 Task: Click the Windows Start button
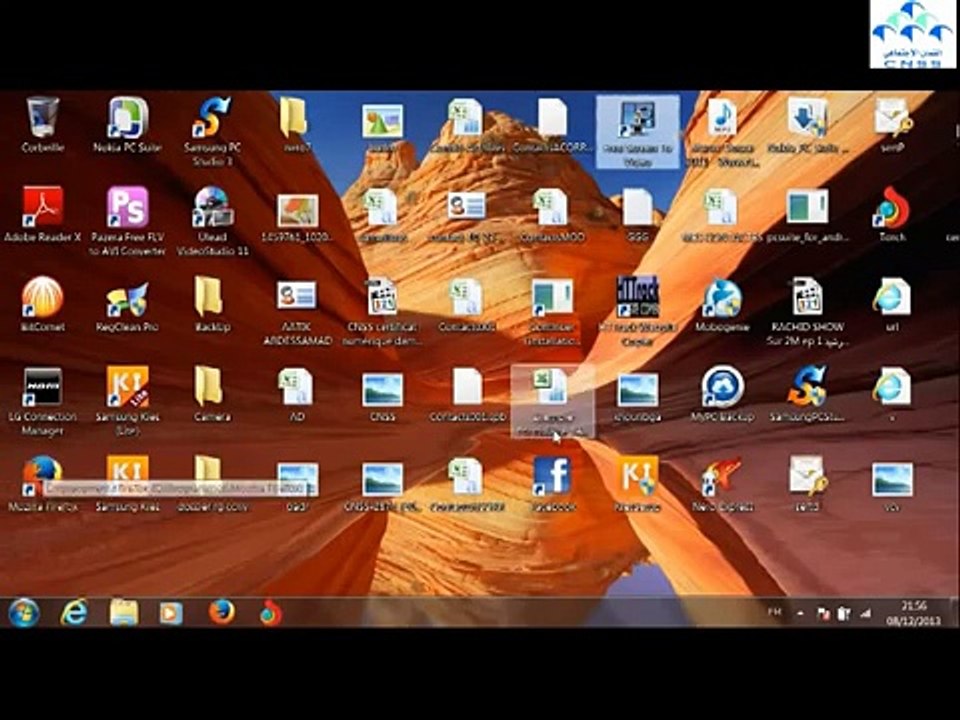(x=24, y=613)
